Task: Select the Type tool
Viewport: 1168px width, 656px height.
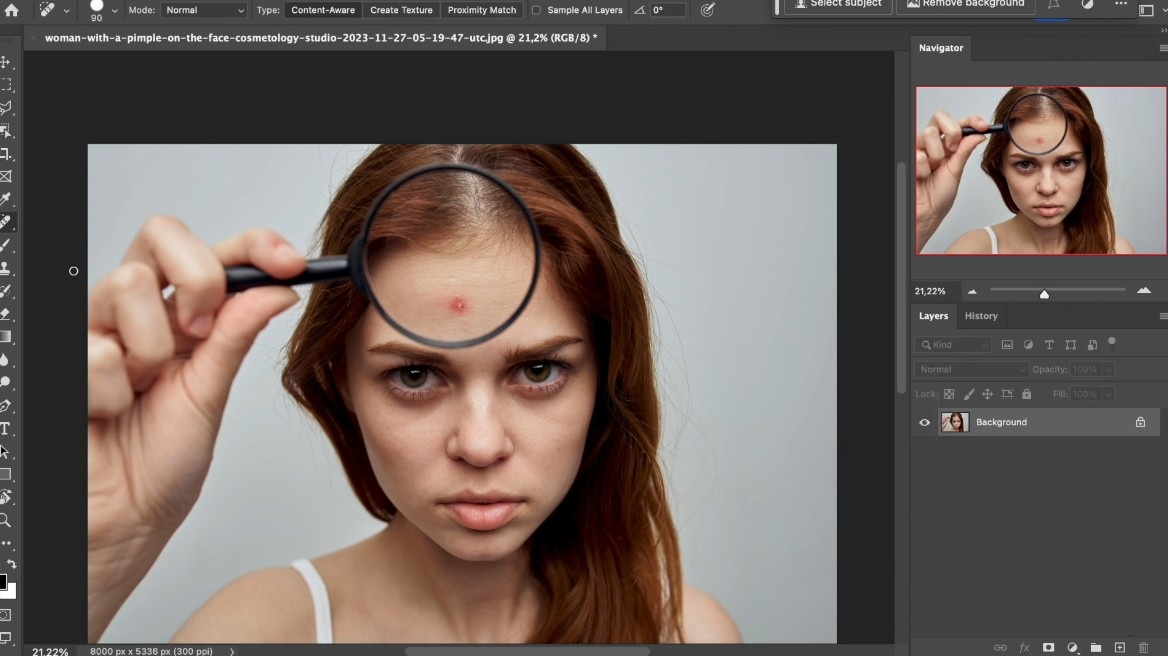Action: click(6, 429)
